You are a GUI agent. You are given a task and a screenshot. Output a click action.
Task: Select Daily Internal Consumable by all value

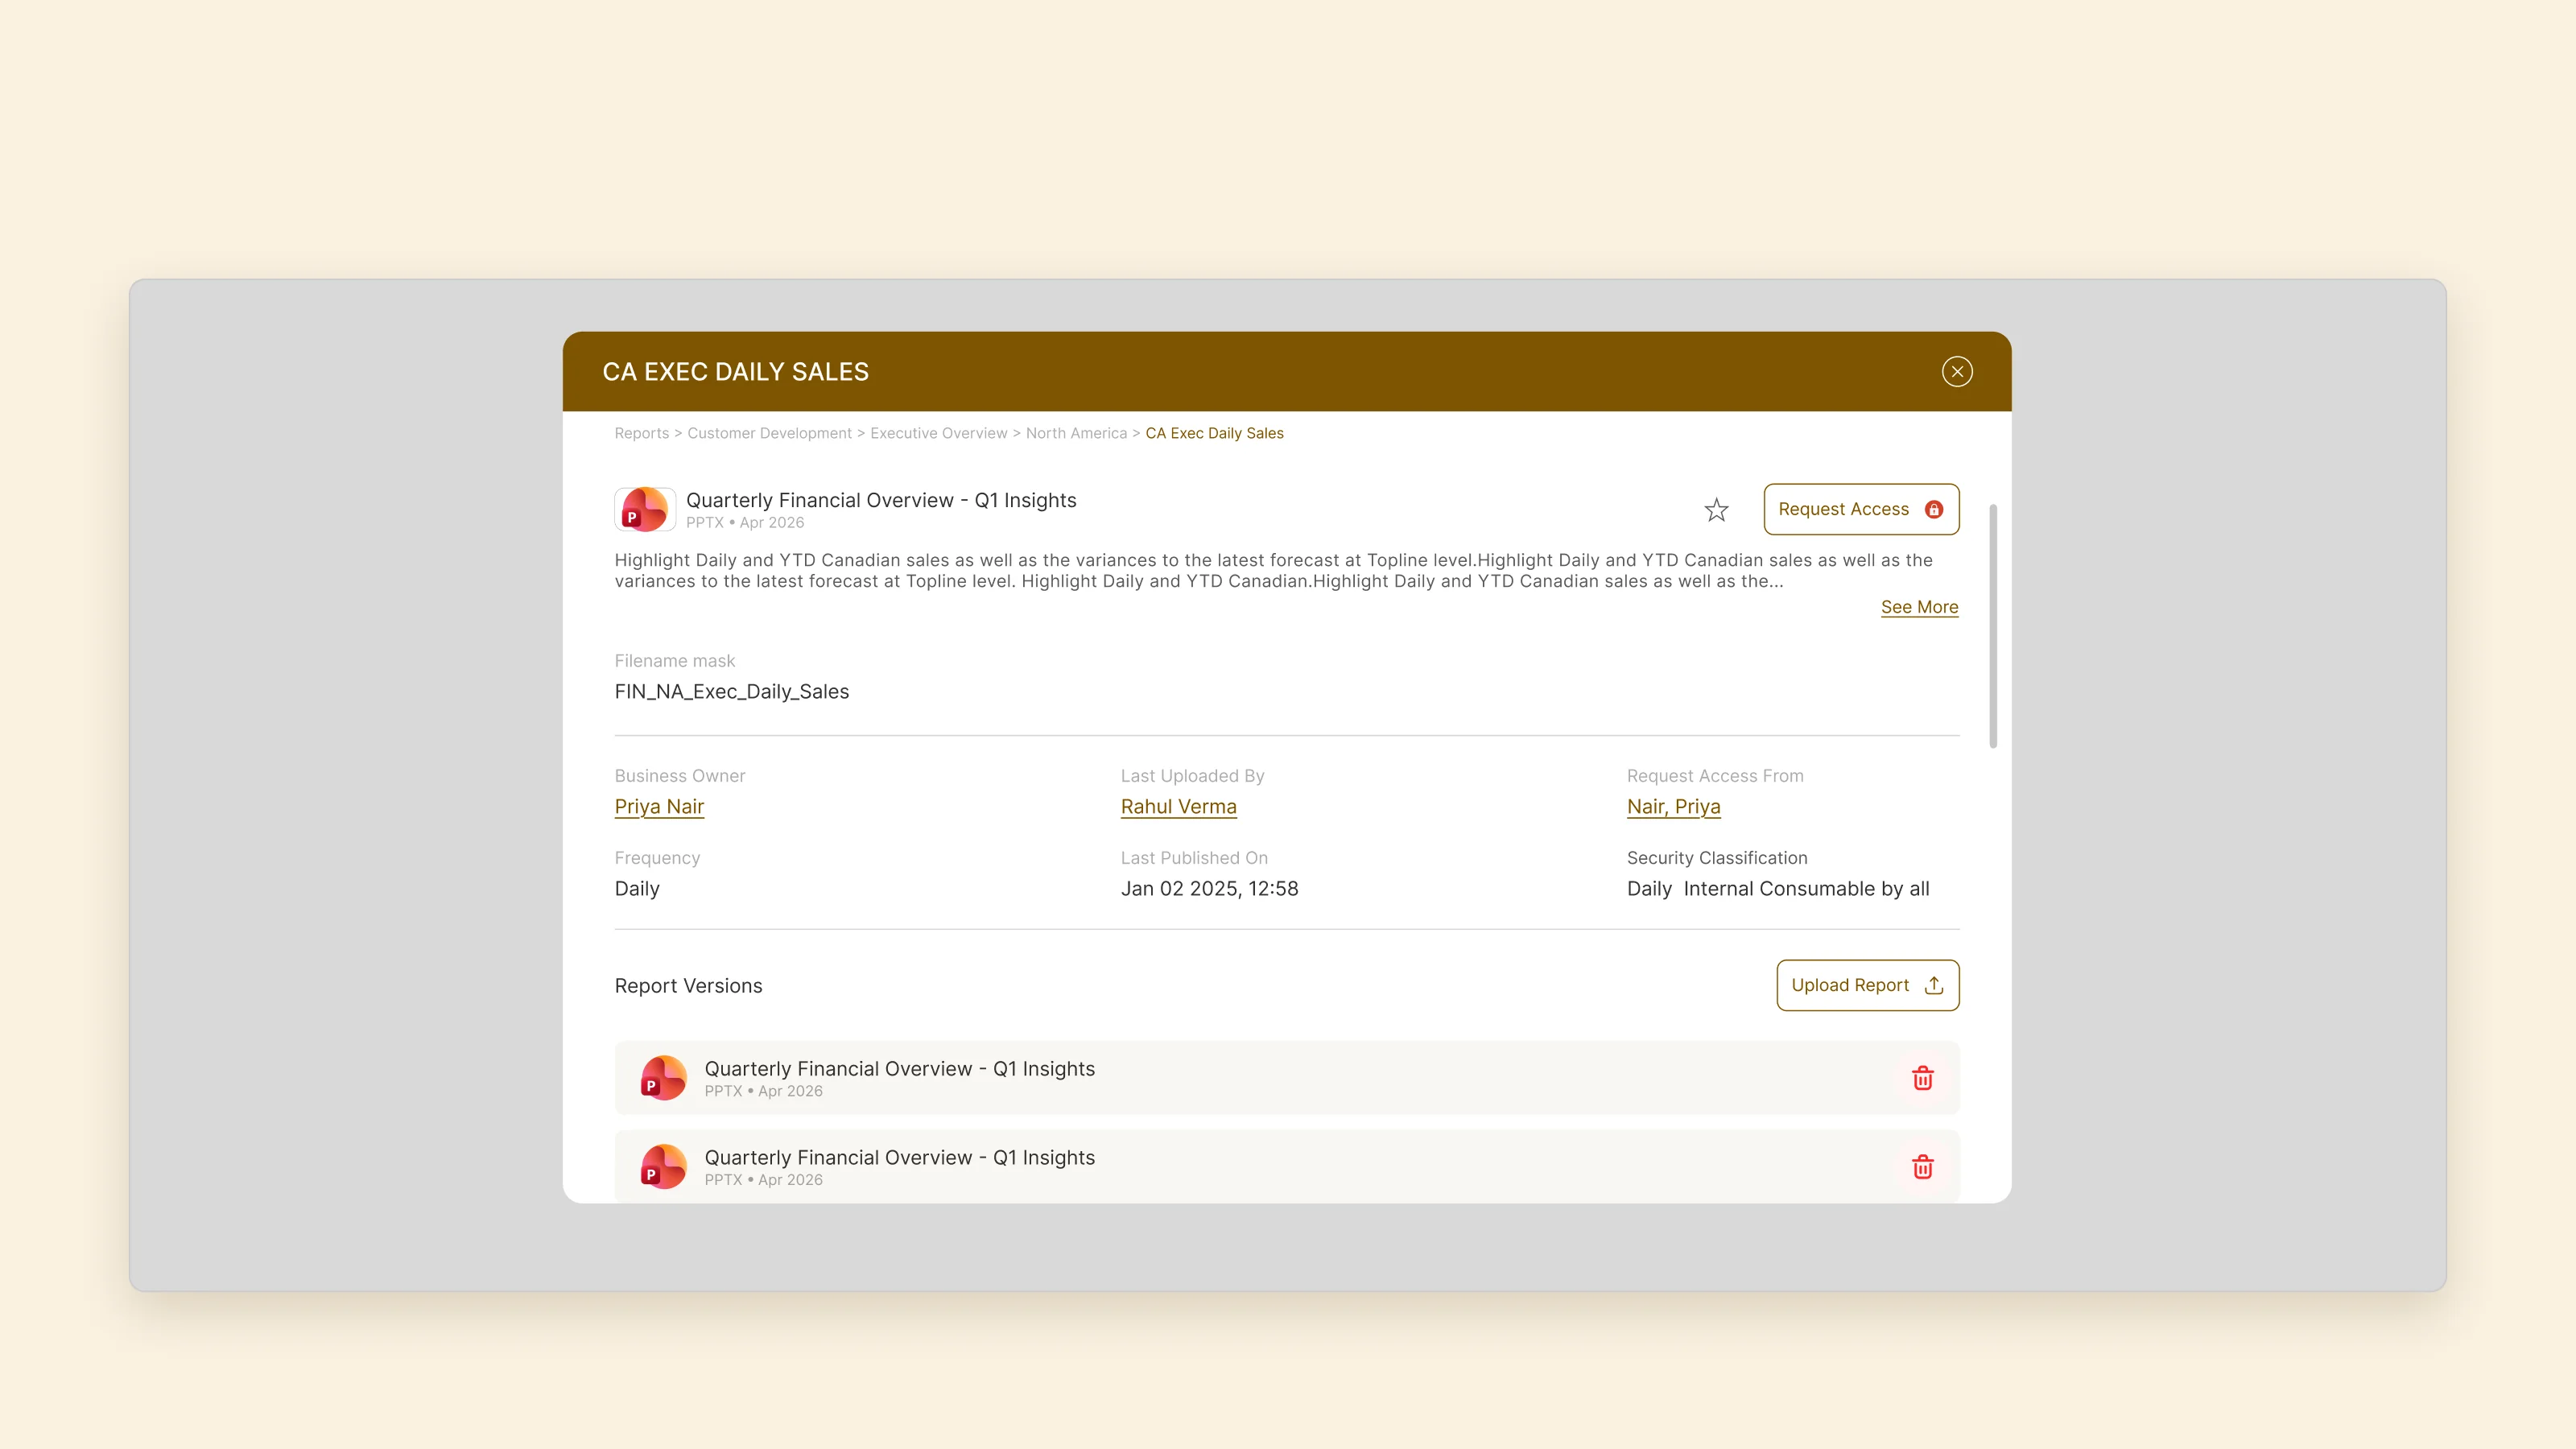(1778, 888)
